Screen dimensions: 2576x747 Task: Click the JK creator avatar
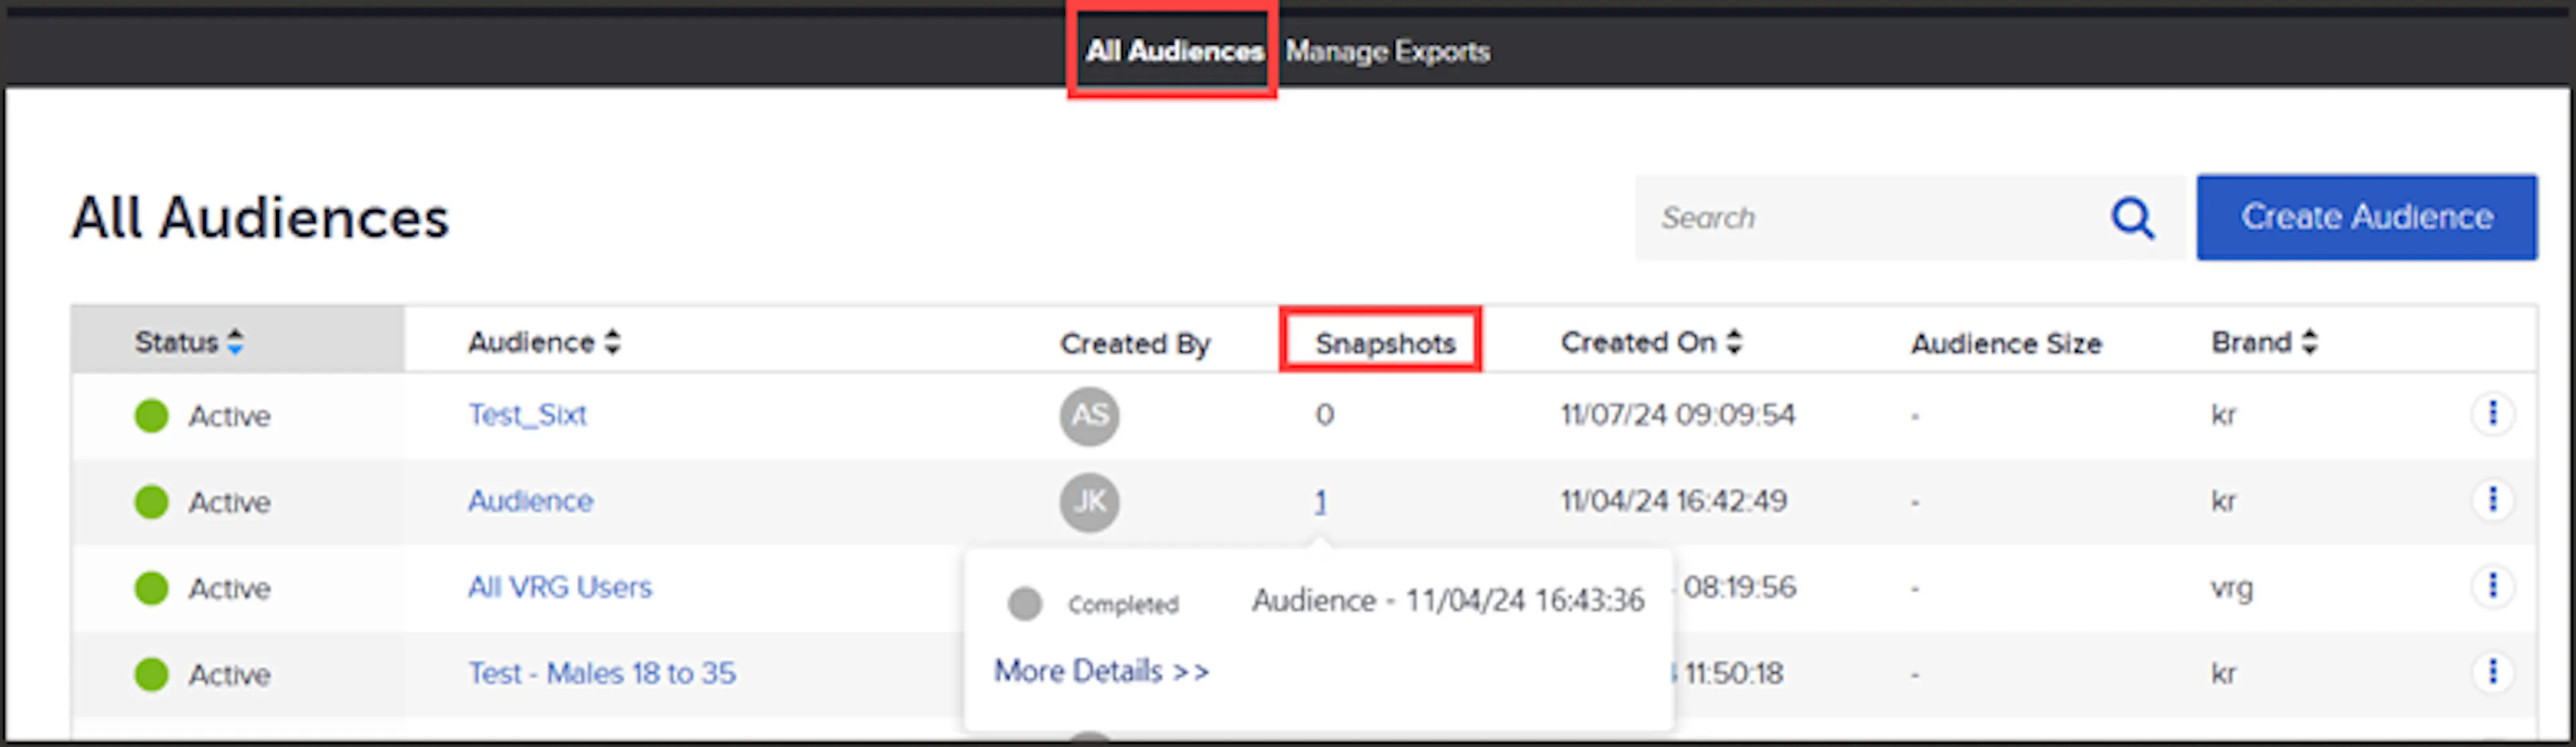click(1089, 501)
